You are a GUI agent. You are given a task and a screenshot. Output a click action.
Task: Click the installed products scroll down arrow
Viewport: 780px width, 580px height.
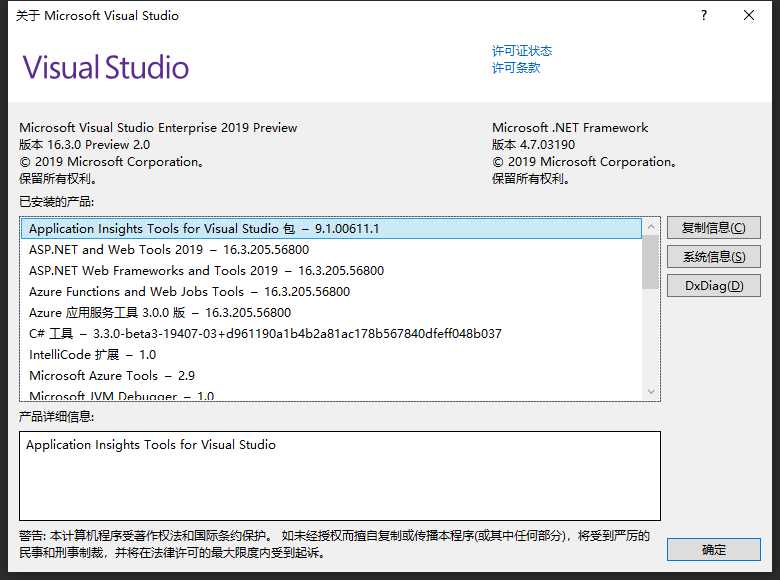(651, 392)
